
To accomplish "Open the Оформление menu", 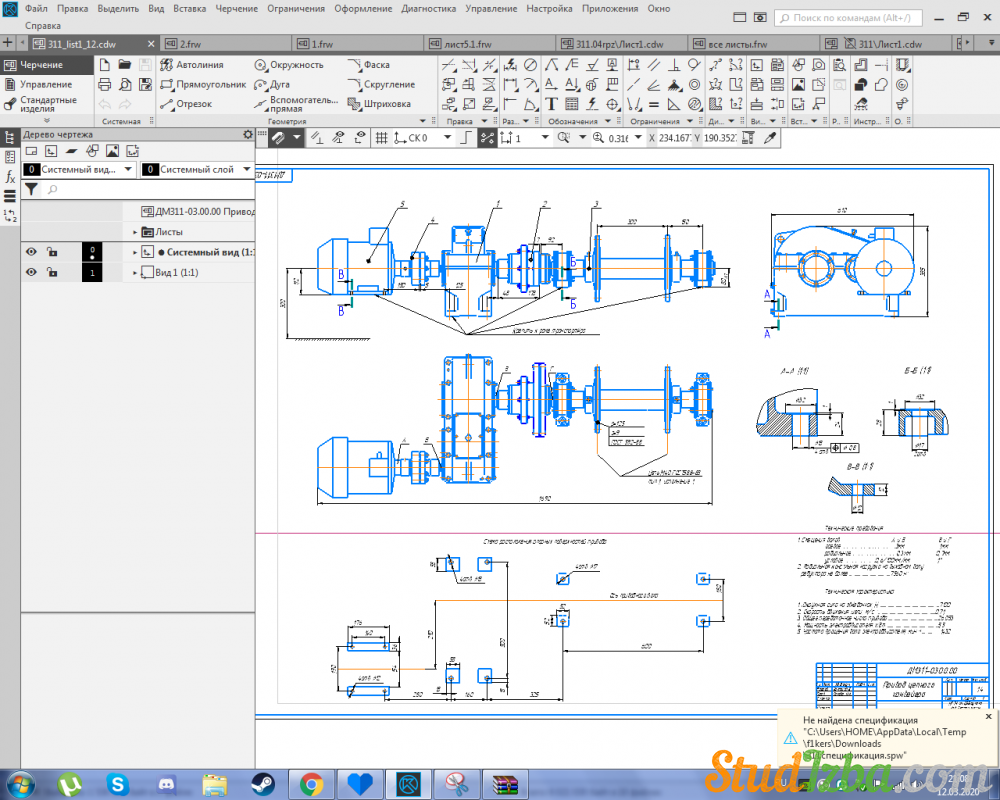I will pyautogui.click(x=362, y=8).
